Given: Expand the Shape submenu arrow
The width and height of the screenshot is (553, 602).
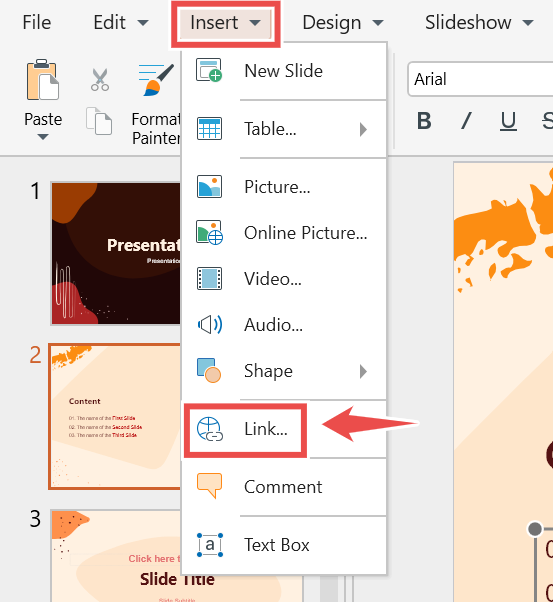Looking at the screenshot, I should pos(363,371).
